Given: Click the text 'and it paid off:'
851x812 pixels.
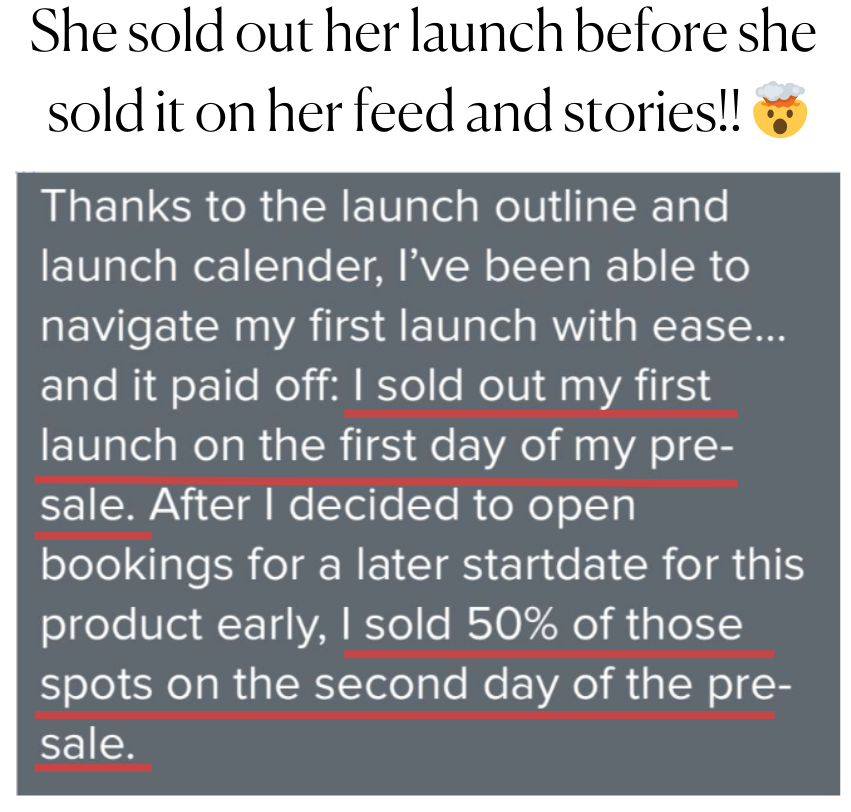Looking at the screenshot, I should [186, 386].
